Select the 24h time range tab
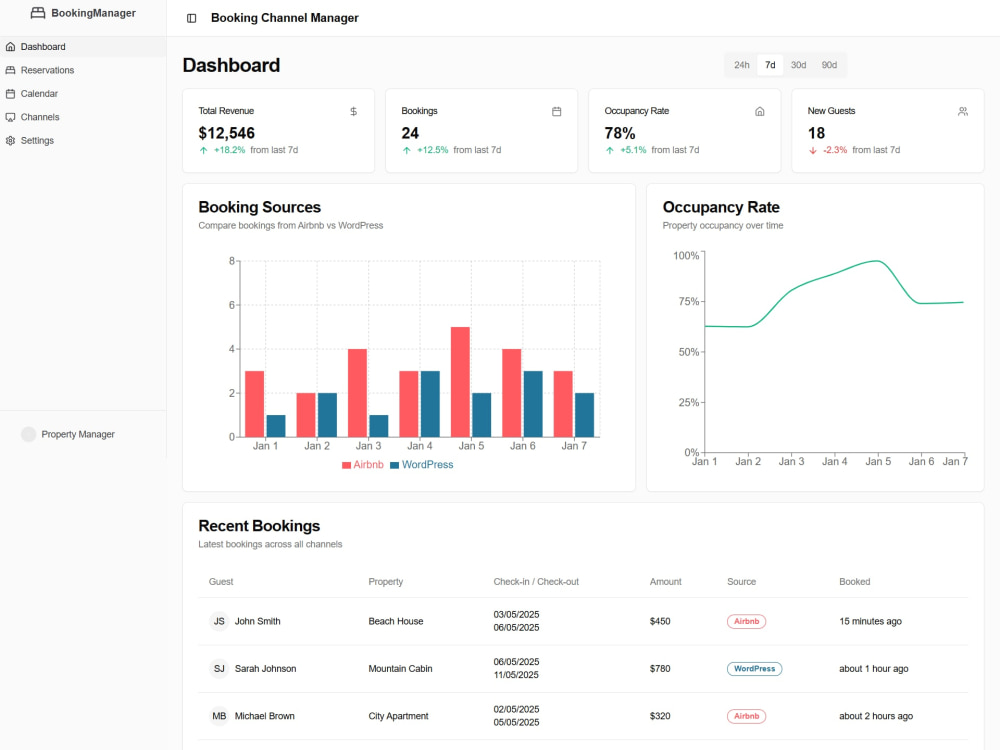Screen dimensions: 1000x750 click(x=741, y=65)
